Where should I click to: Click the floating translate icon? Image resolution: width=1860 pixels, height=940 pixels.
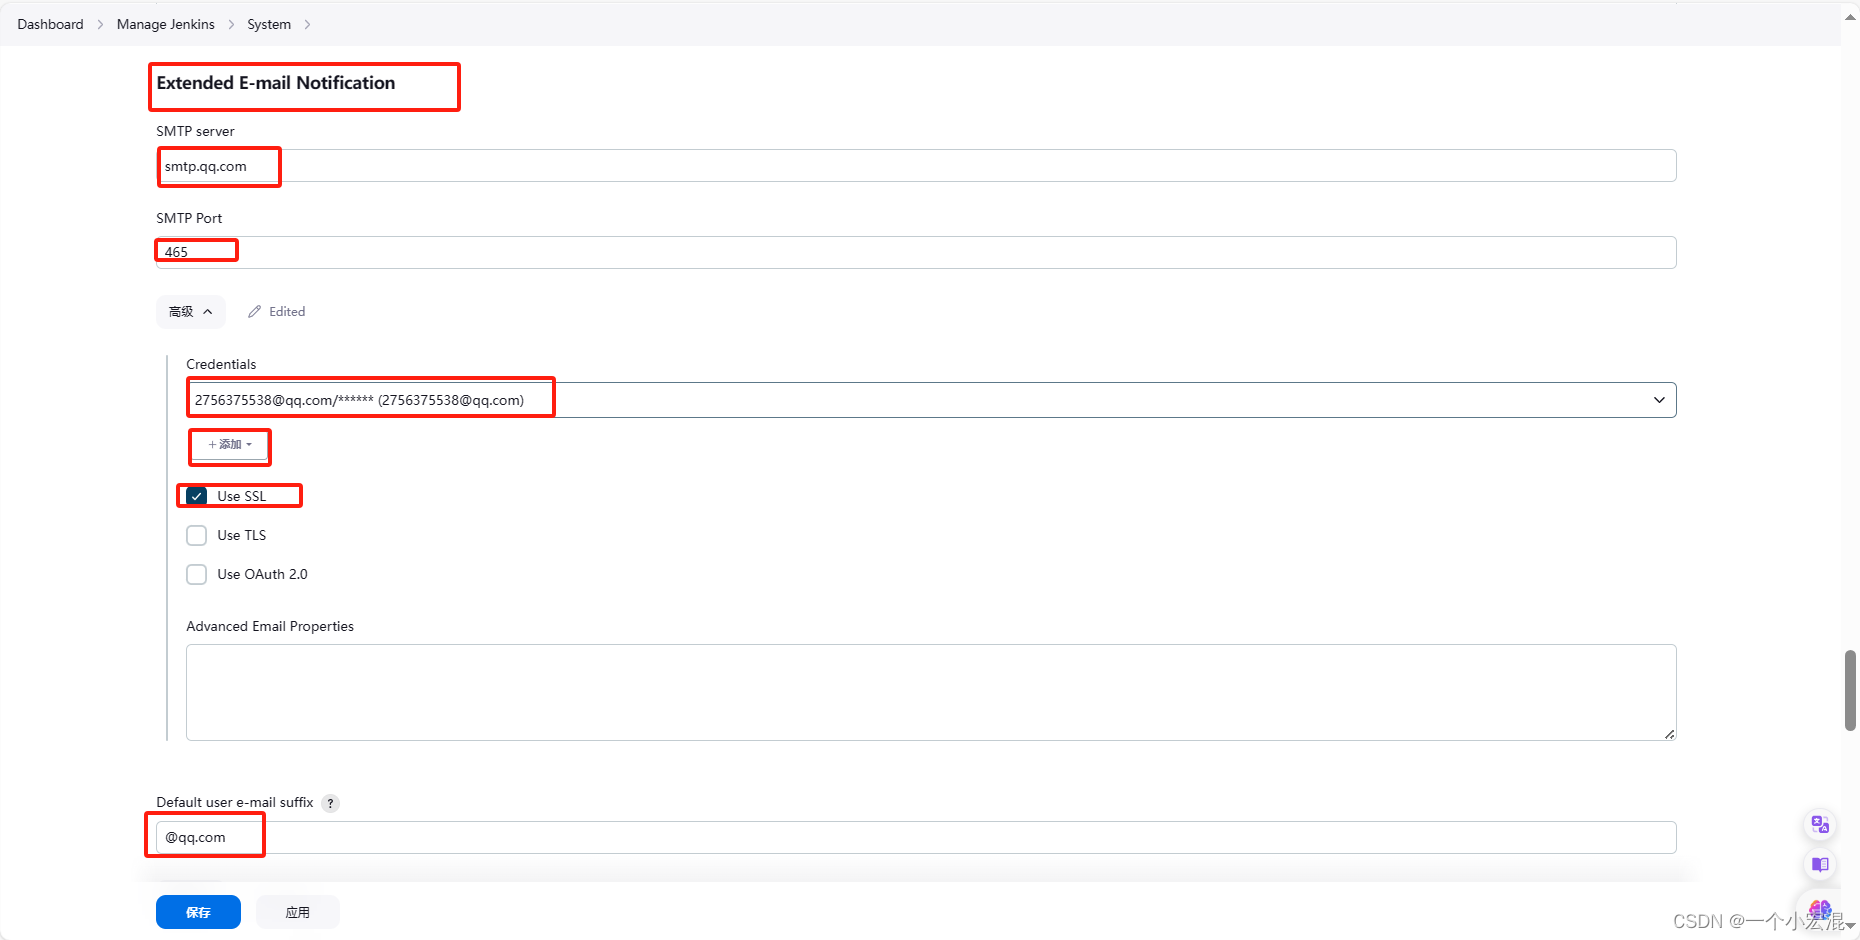pyautogui.click(x=1819, y=824)
